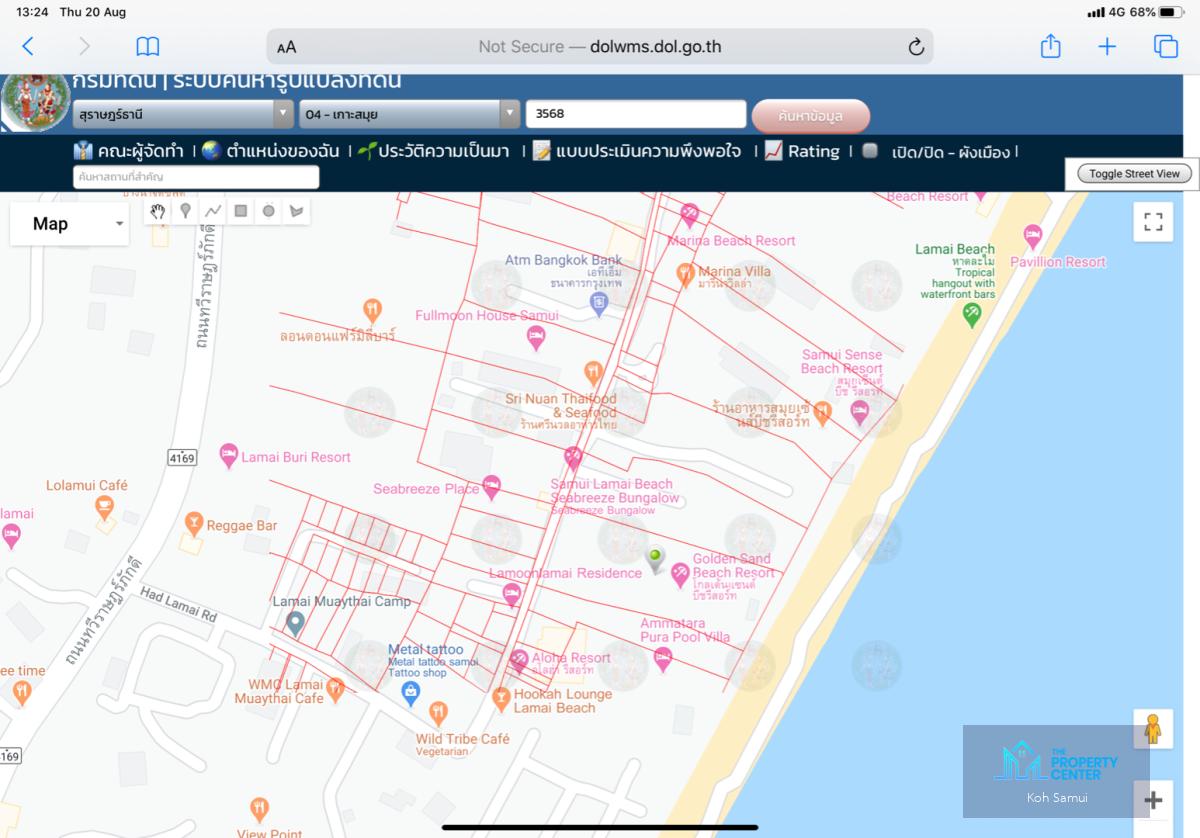Screen dimensions: 1200x838
Task: Click Aloha Resort hotel pin
Action: click(519, 661)
